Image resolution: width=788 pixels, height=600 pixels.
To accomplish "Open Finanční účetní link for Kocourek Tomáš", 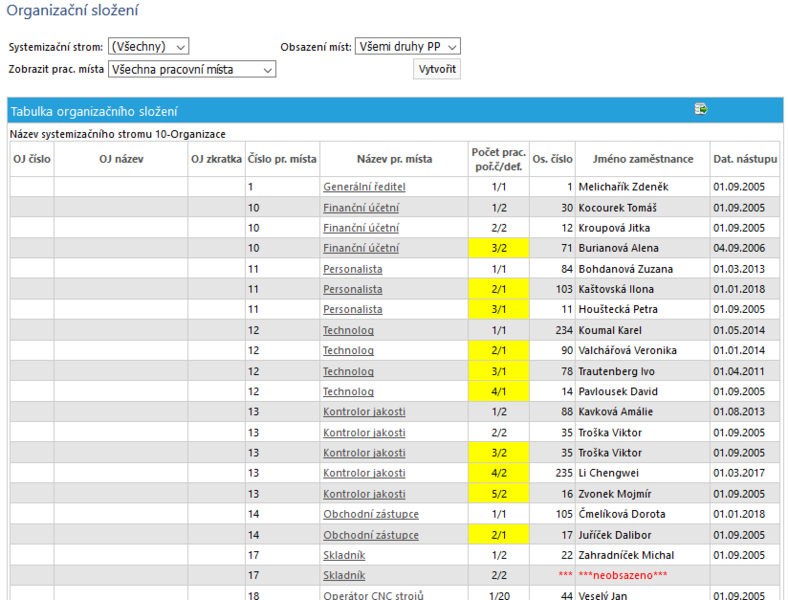I will click(361, 208).
